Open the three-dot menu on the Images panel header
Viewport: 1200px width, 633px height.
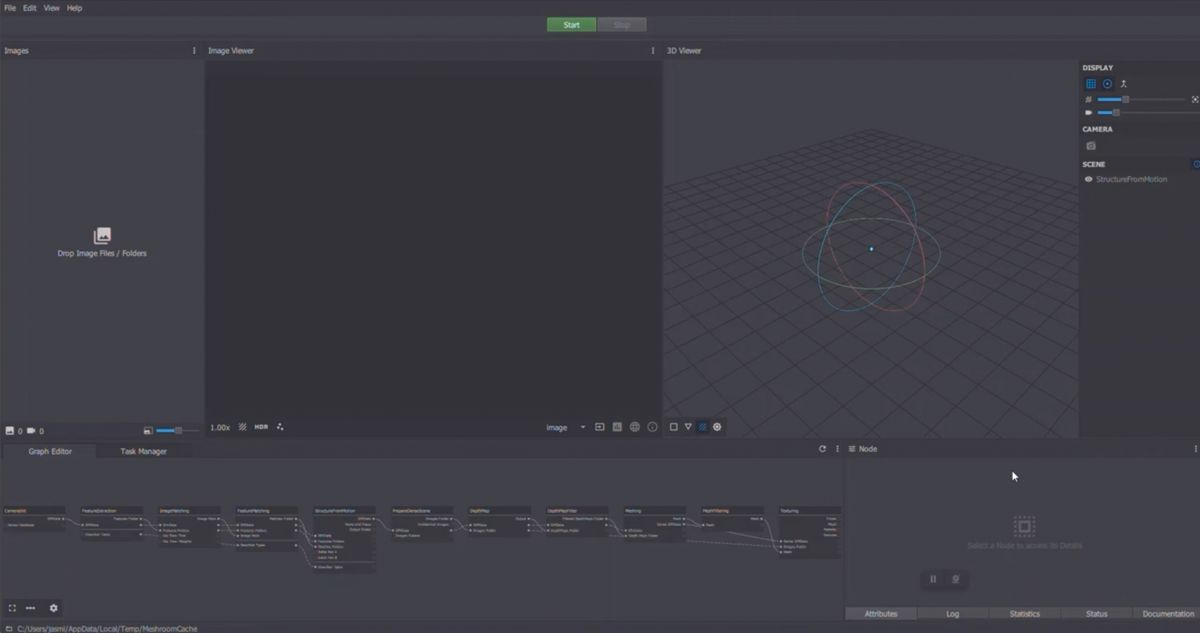pos(194,50)
